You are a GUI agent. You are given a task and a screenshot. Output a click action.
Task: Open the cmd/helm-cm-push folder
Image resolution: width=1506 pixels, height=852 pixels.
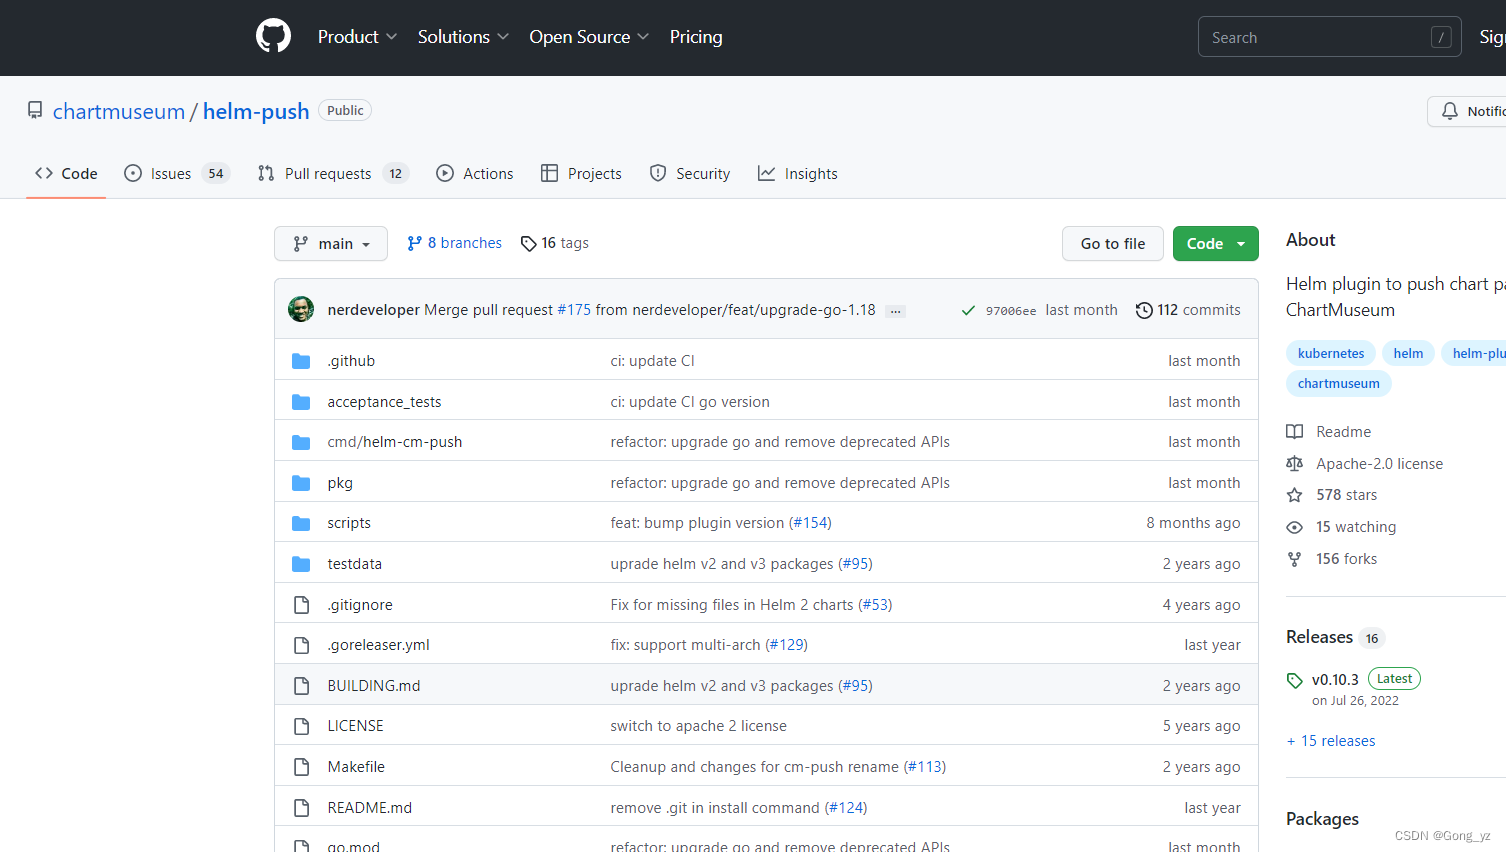click(x=395, y=442)
